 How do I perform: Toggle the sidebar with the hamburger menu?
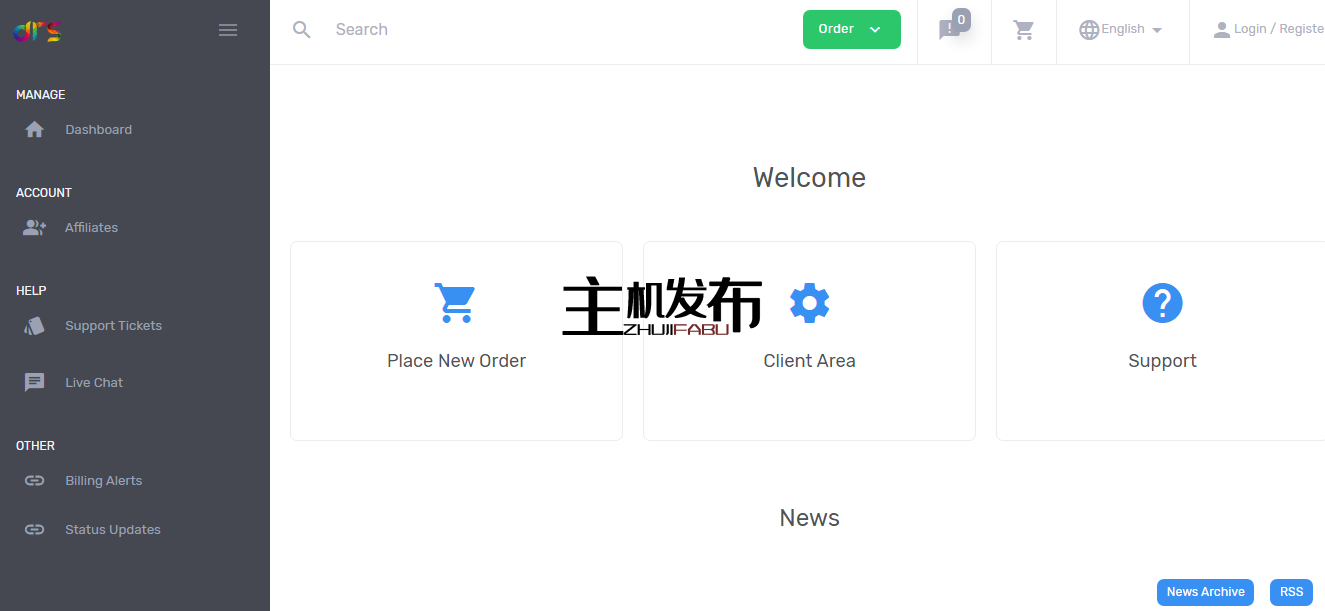click(228, 30)
